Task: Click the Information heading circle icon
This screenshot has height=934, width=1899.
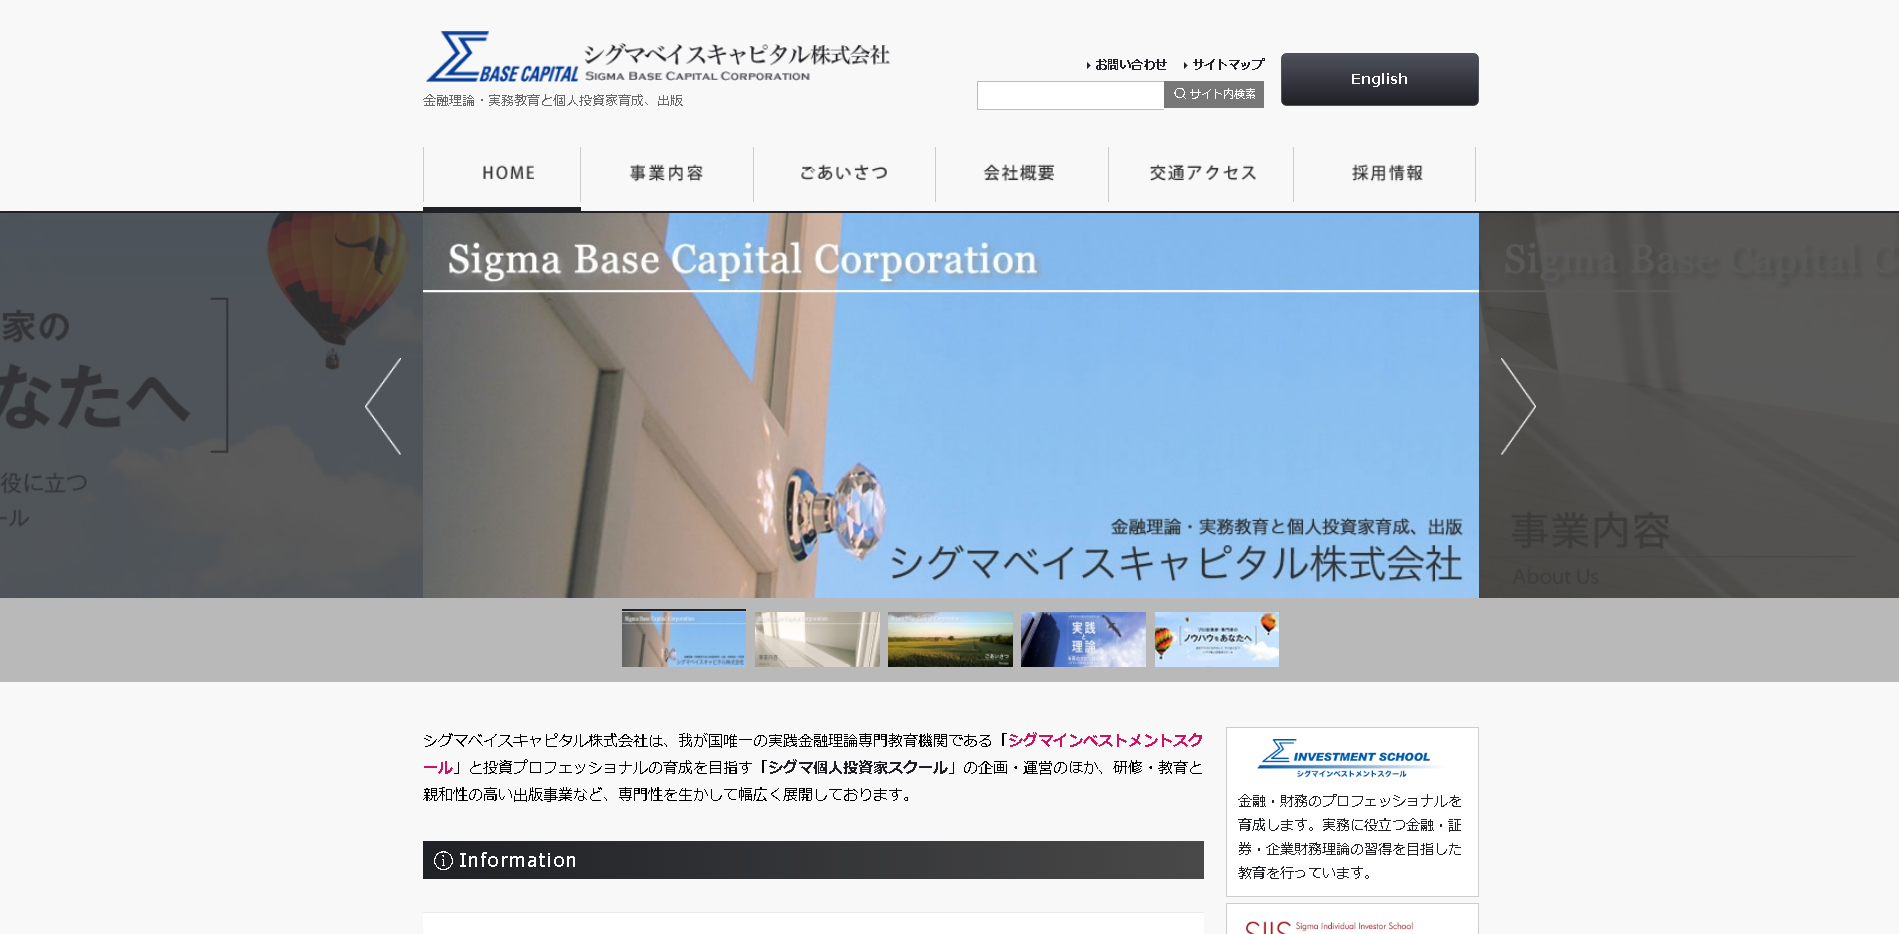Action: pos(443,861)
